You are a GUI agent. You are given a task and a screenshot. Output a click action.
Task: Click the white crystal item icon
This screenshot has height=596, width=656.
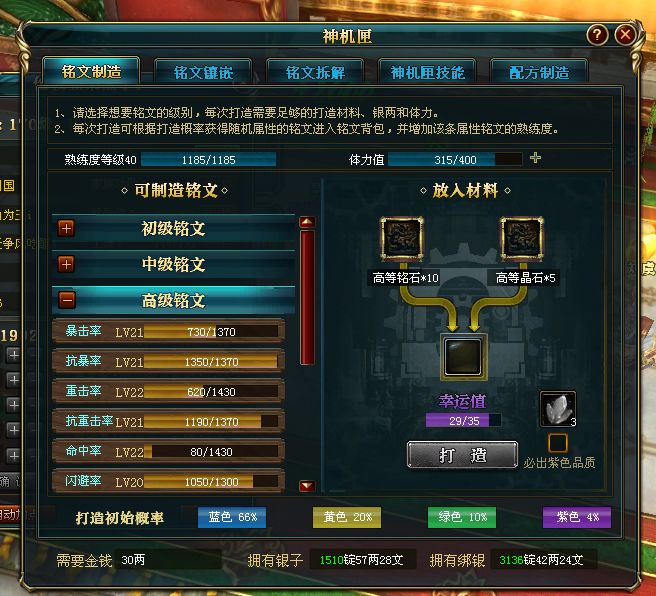click(x=558, y=409)
